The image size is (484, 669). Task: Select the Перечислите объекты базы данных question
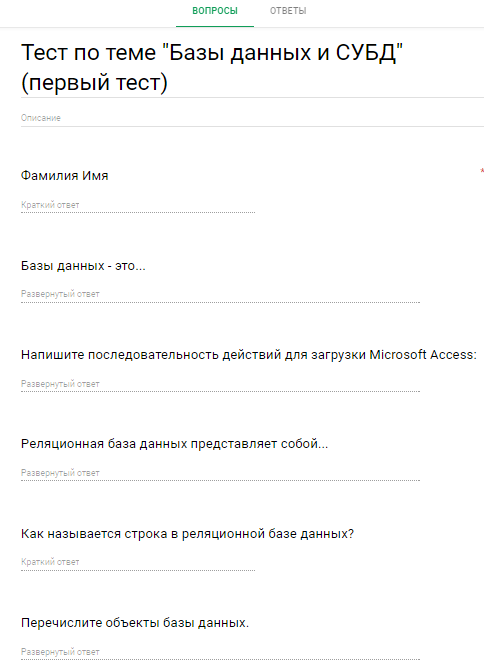tap(135, 623)
